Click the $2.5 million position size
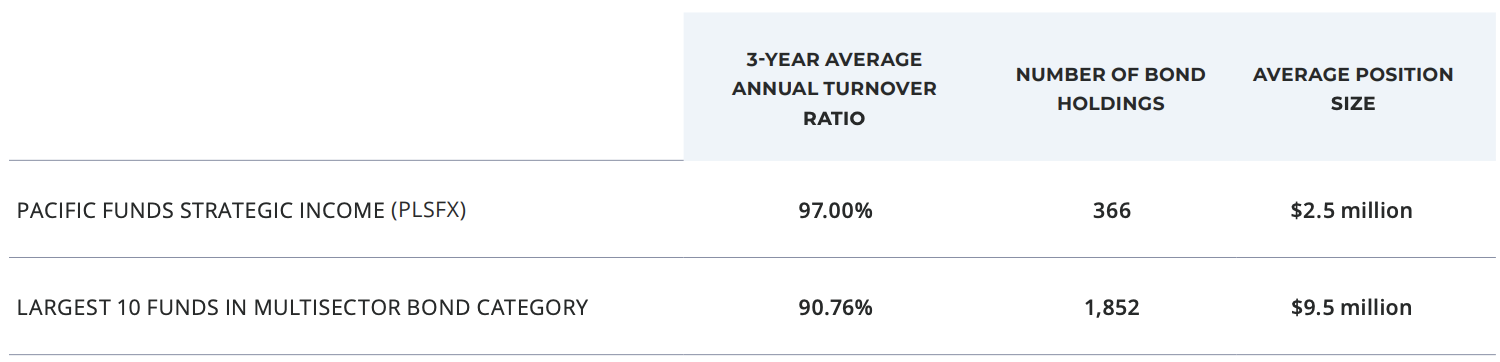The width and height of the screenshot is (1500, 362). click(x=1352, y=211)
